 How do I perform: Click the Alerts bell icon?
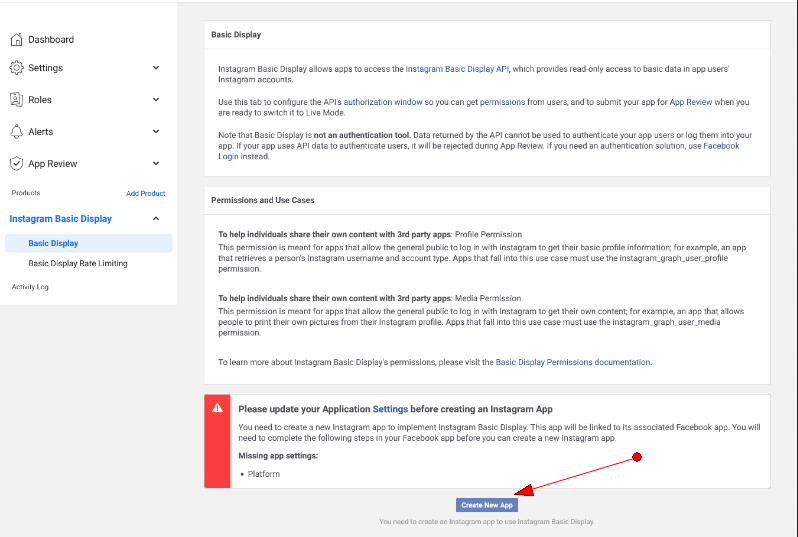[x=16, y=132]
